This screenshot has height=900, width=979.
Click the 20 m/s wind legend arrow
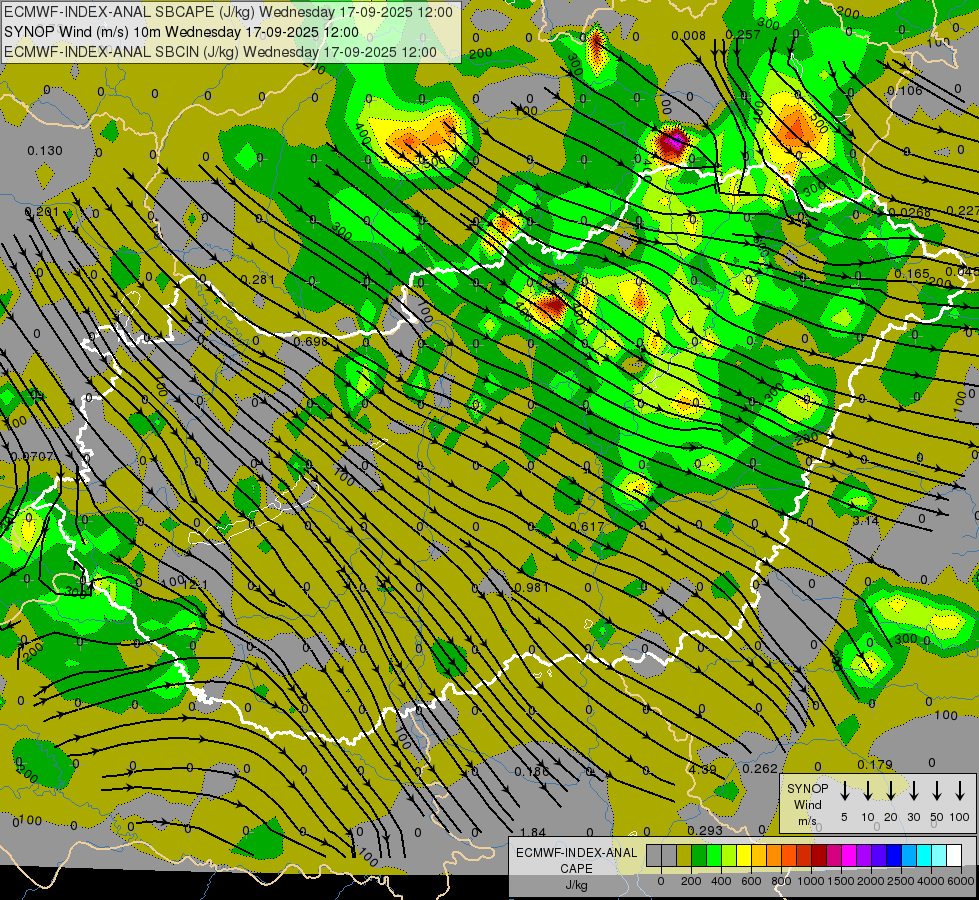point(890,791)
